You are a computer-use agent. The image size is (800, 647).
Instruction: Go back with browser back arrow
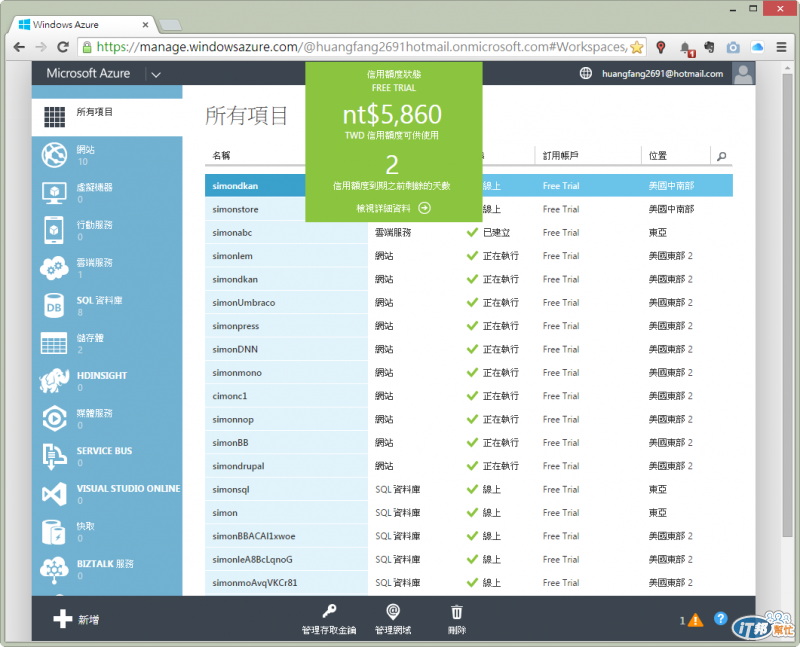pyautogui.click(x=19, y=47)
